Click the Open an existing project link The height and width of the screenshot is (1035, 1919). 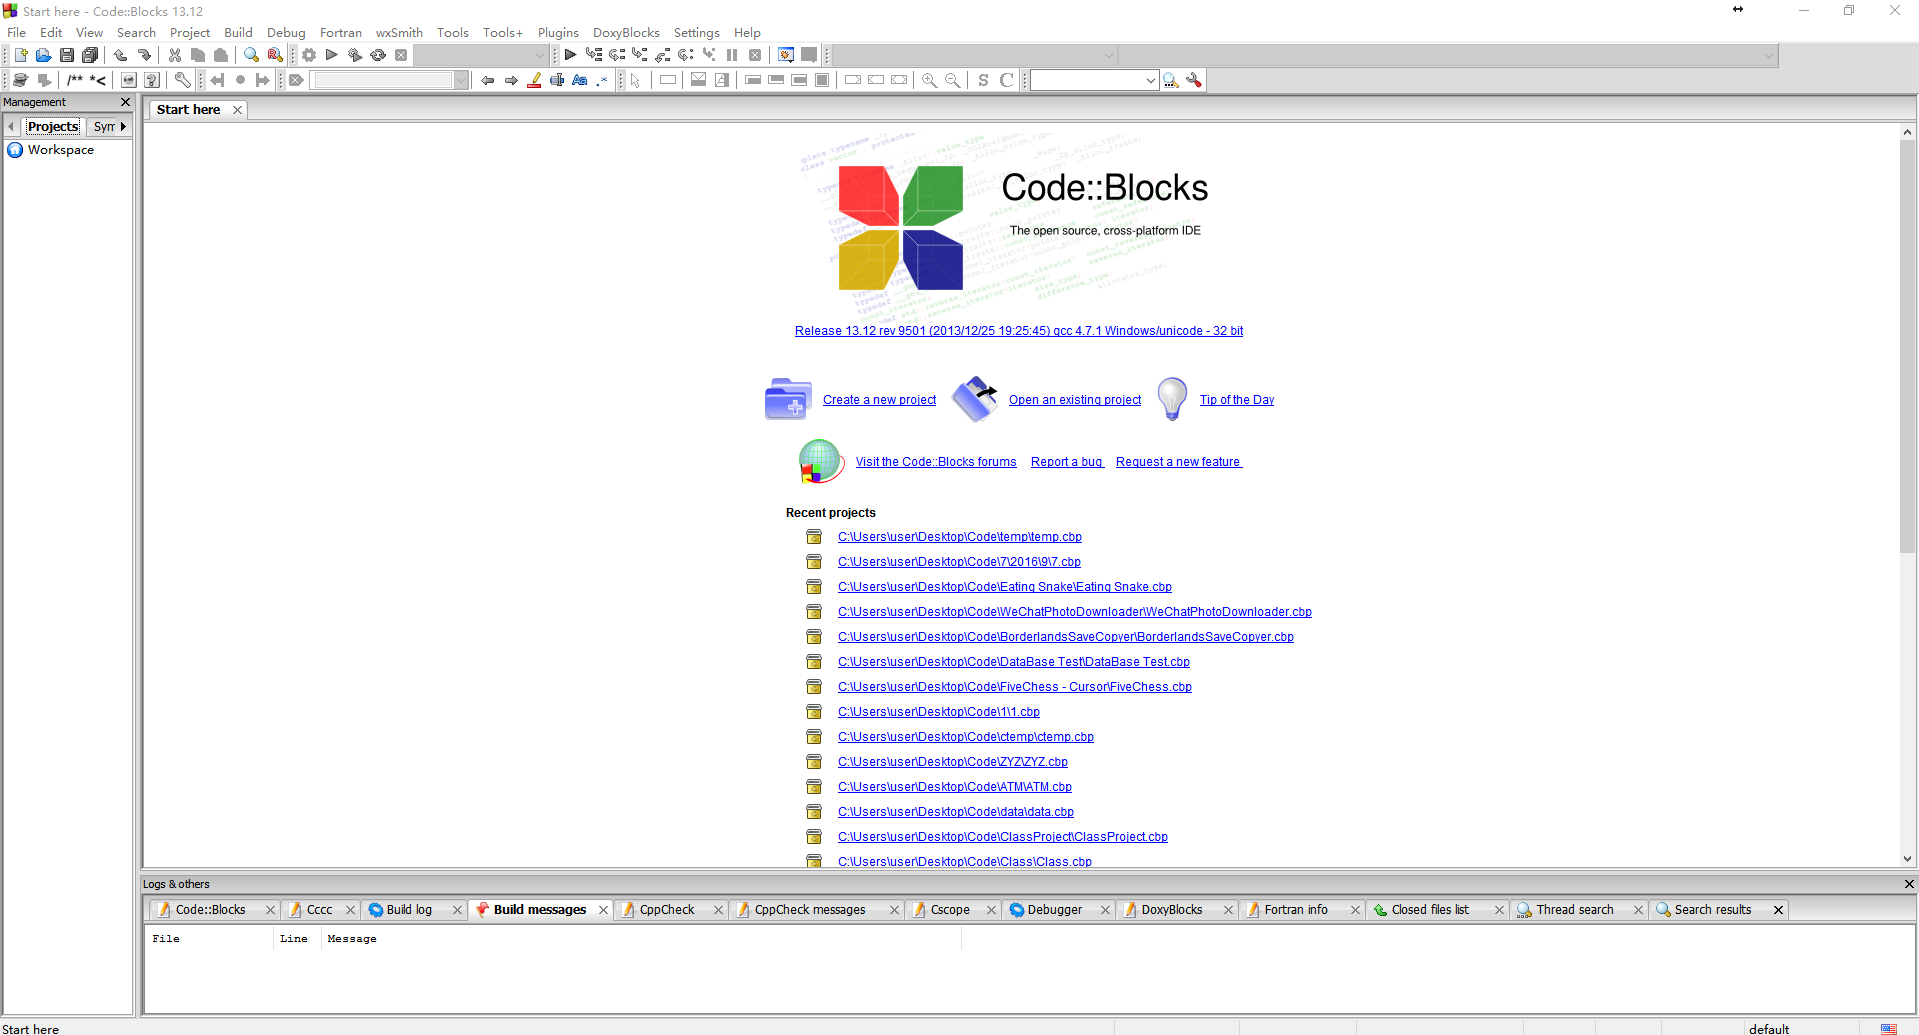pos(1075,400)
